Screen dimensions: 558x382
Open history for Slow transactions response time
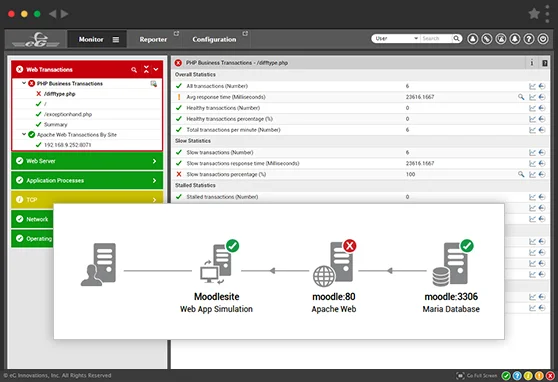click(542, 163)
